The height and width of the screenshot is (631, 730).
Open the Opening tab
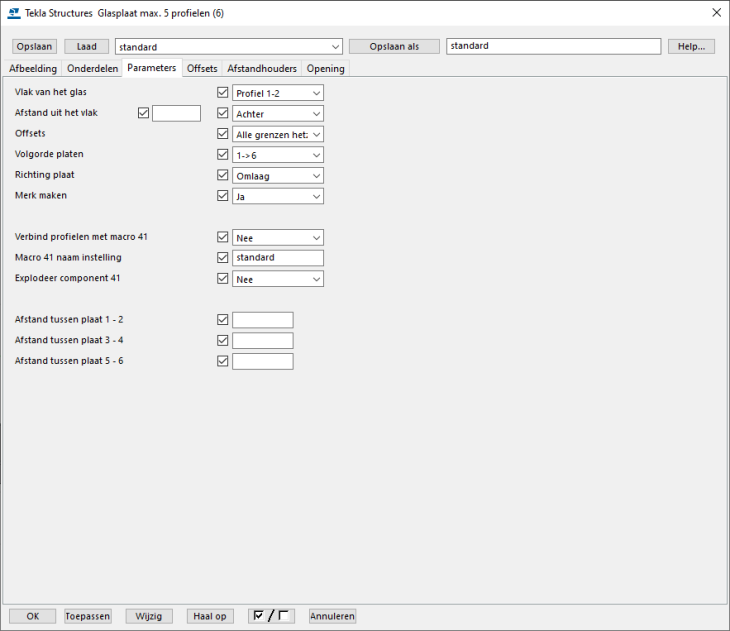point(325,68)
